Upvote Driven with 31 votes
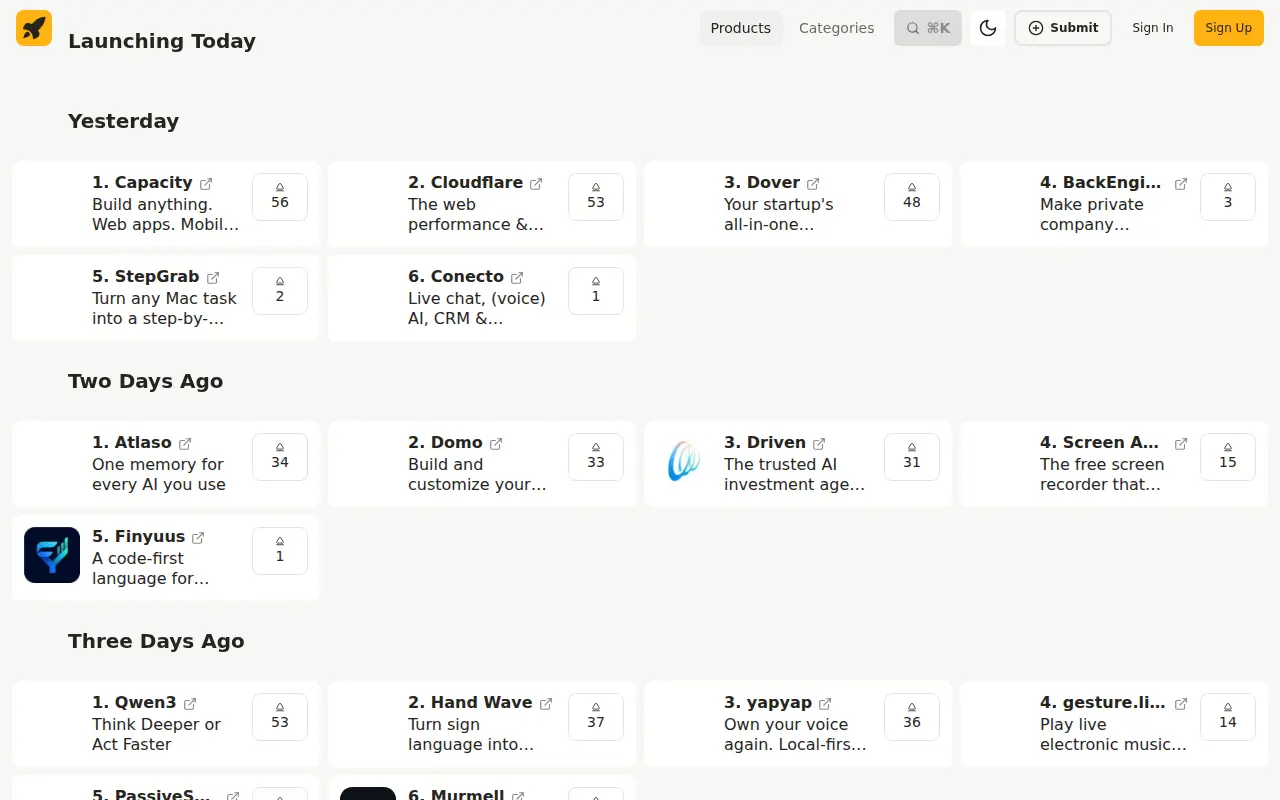 912,456
